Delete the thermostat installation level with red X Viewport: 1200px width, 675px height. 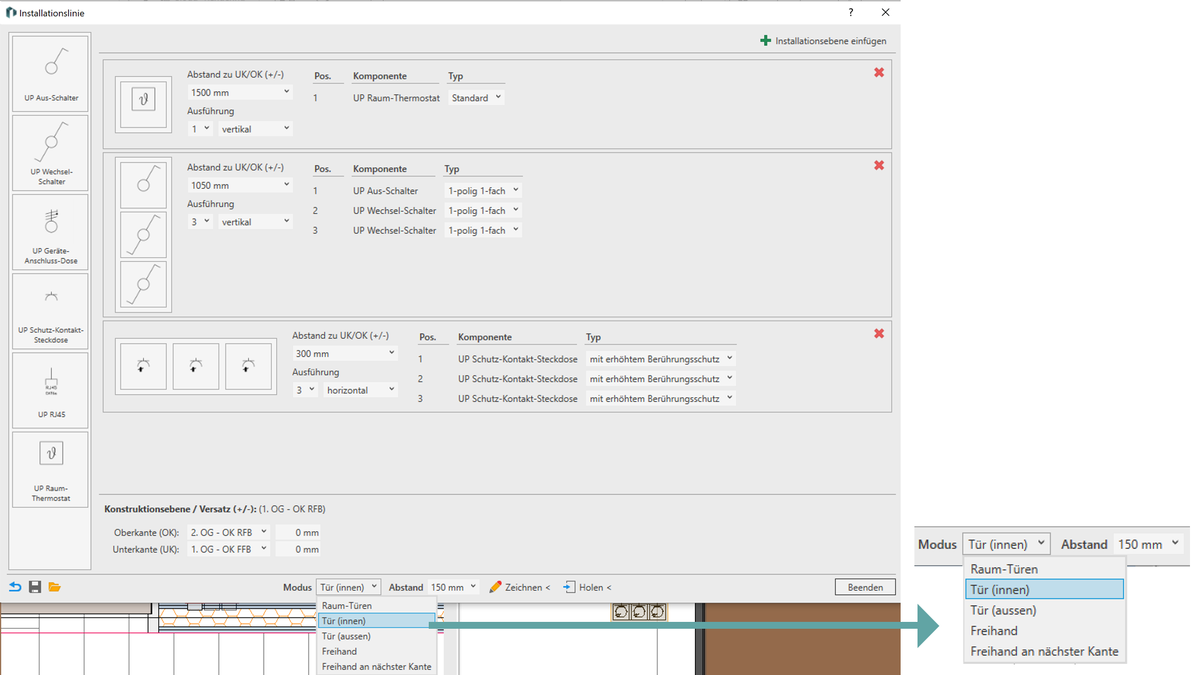(x=879, y=72)
